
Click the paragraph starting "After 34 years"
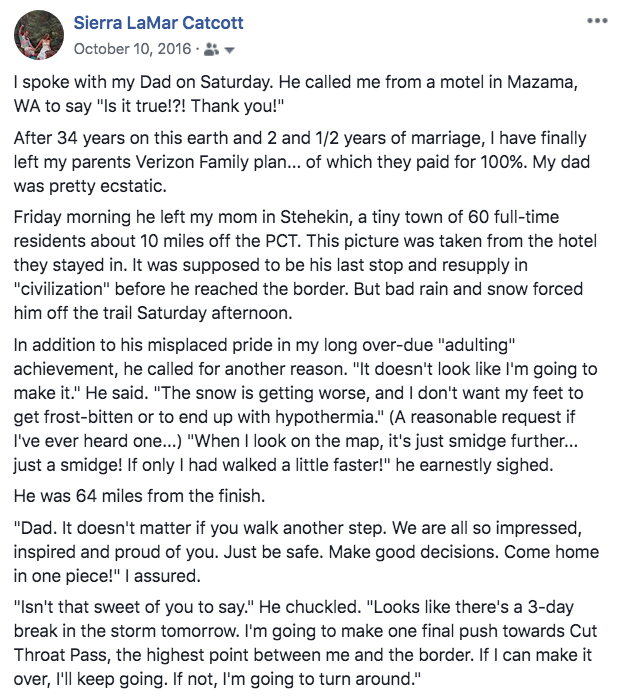click(300, 160)
